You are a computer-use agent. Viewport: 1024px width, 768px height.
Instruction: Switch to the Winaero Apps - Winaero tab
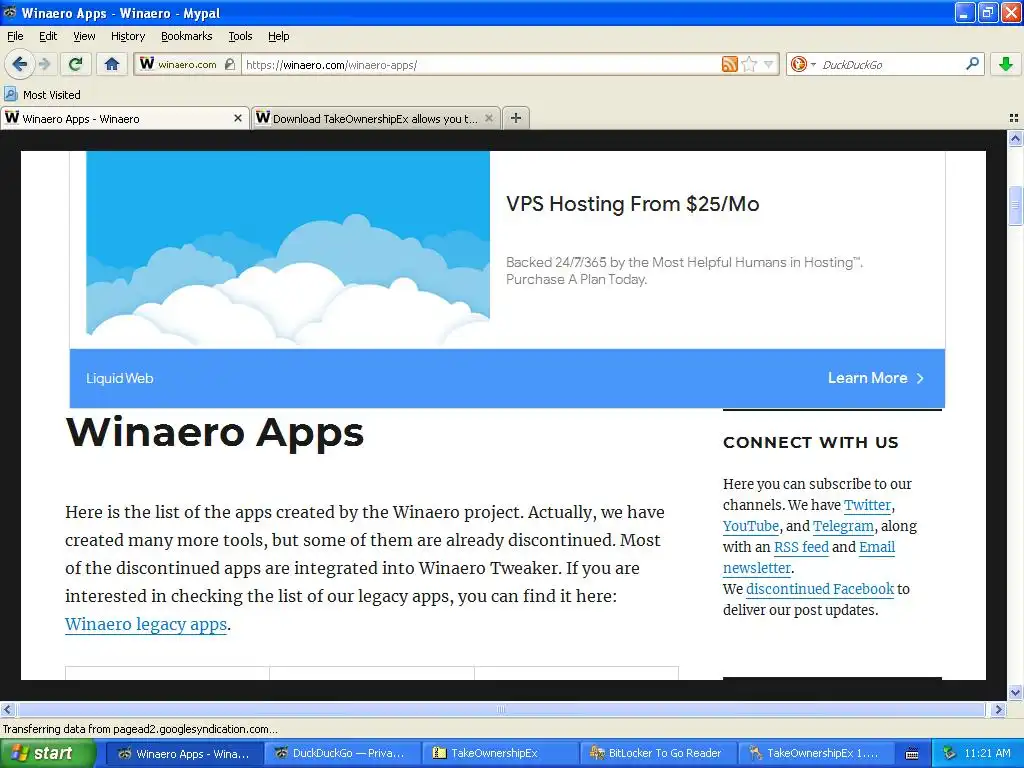[124, 118]
